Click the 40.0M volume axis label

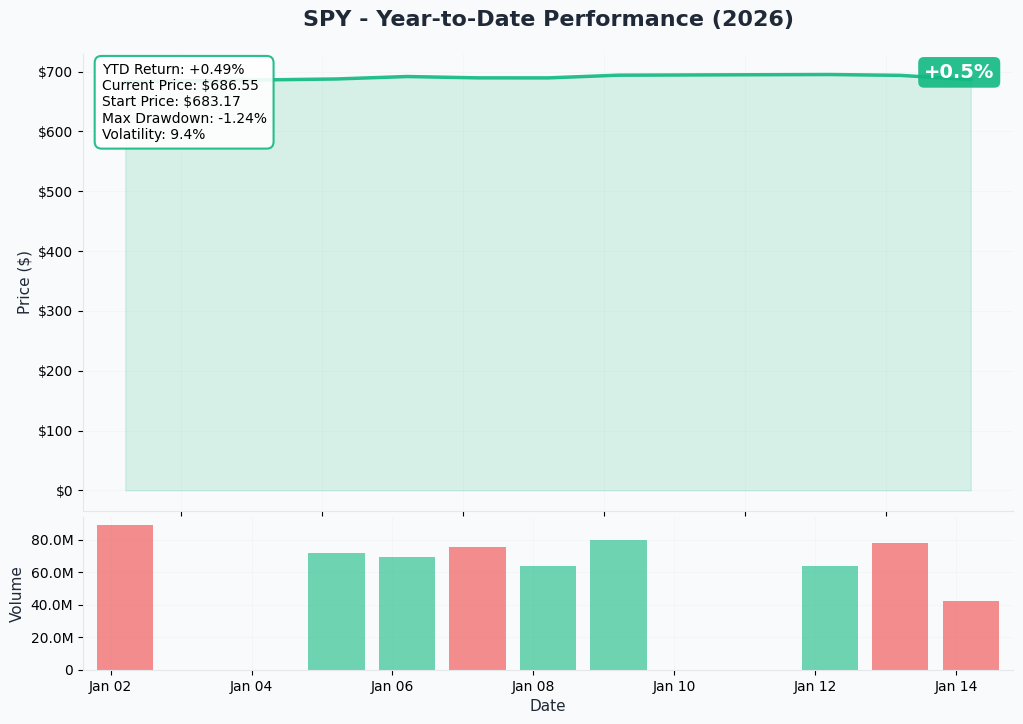coord(52,605)
